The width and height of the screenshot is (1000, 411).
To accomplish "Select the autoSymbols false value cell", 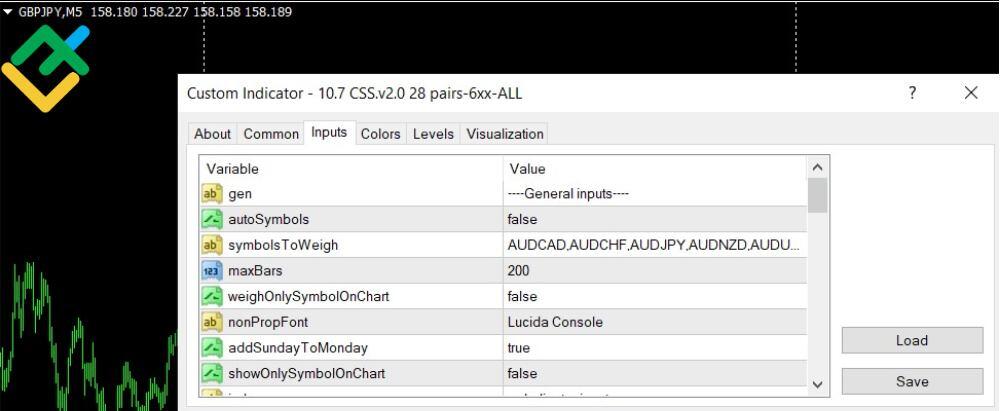I will 655,220.
